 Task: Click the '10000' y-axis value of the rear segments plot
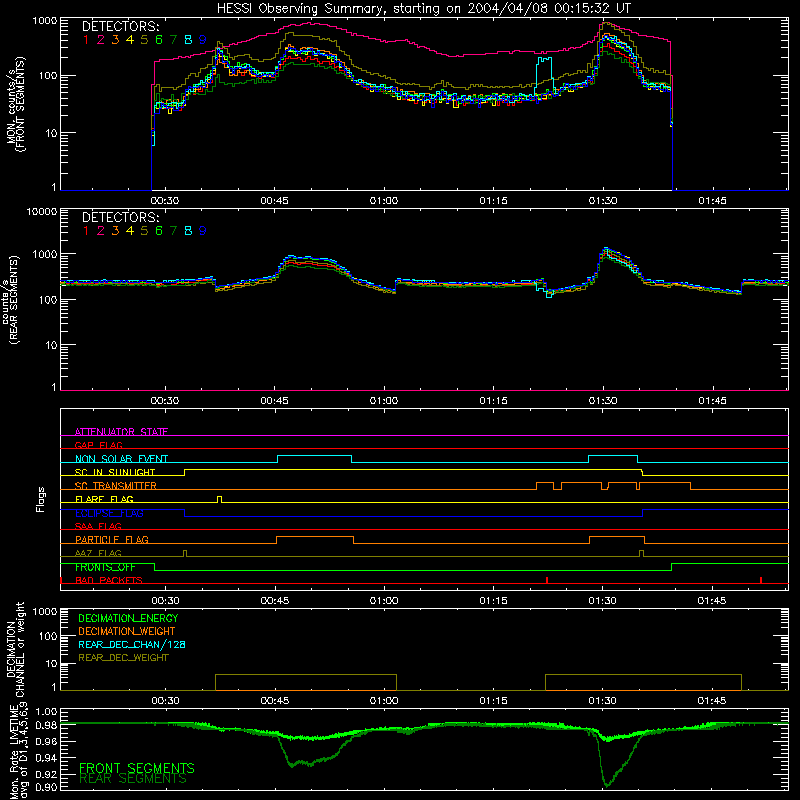pos(42,212)
